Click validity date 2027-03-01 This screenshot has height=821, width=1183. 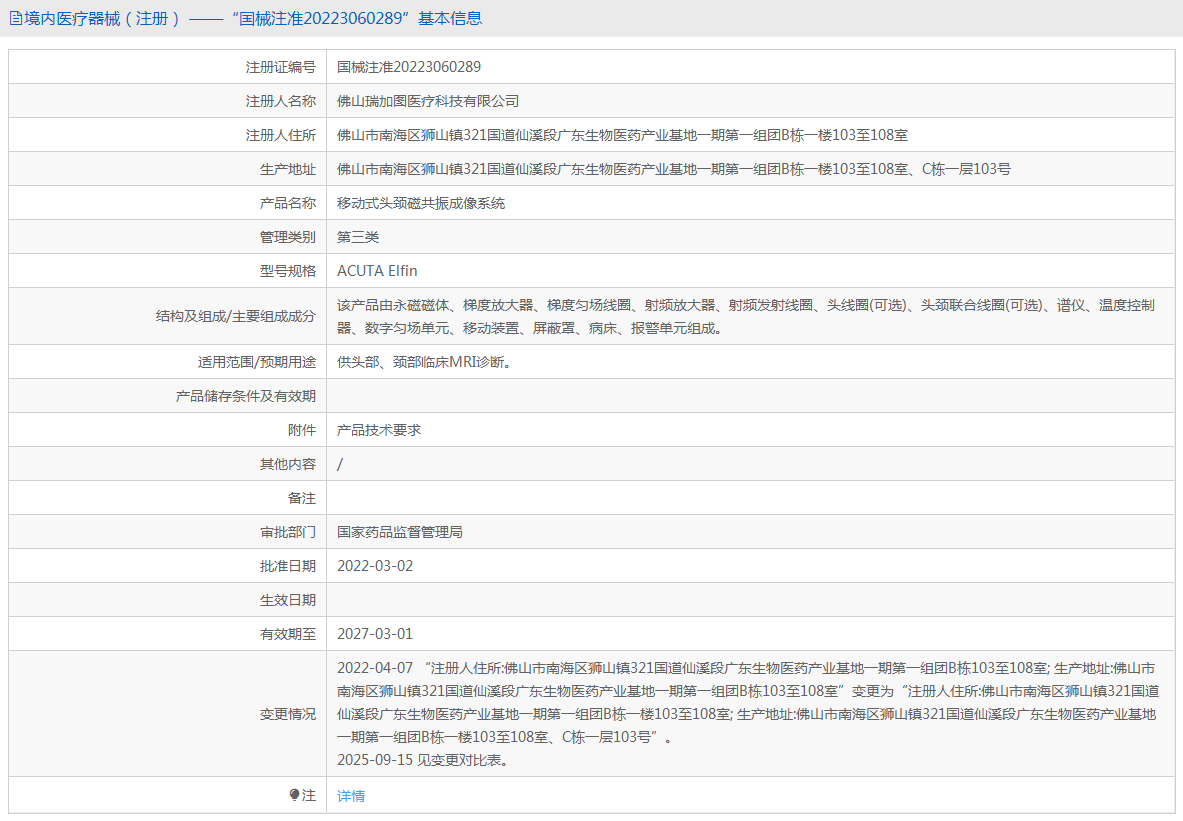point(375,634)
